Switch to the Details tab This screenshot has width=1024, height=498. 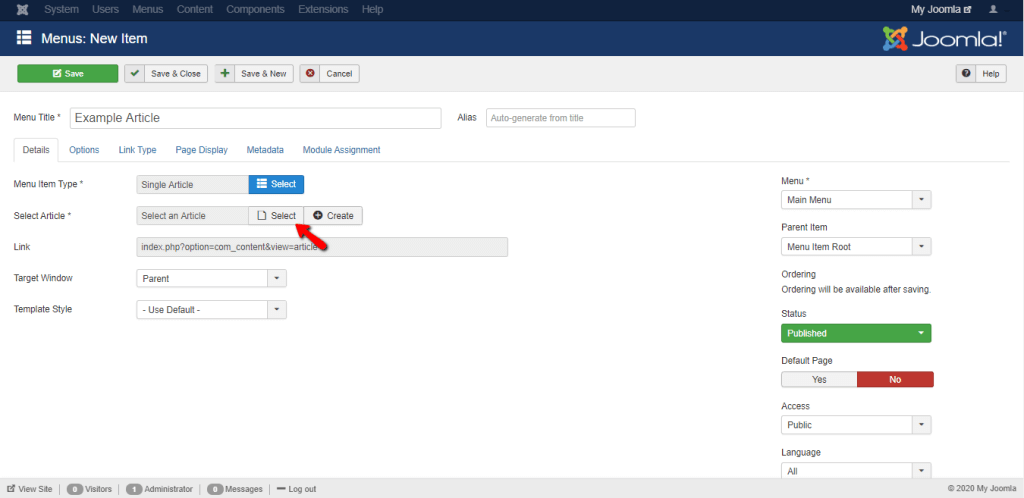[x=36, y=150]
